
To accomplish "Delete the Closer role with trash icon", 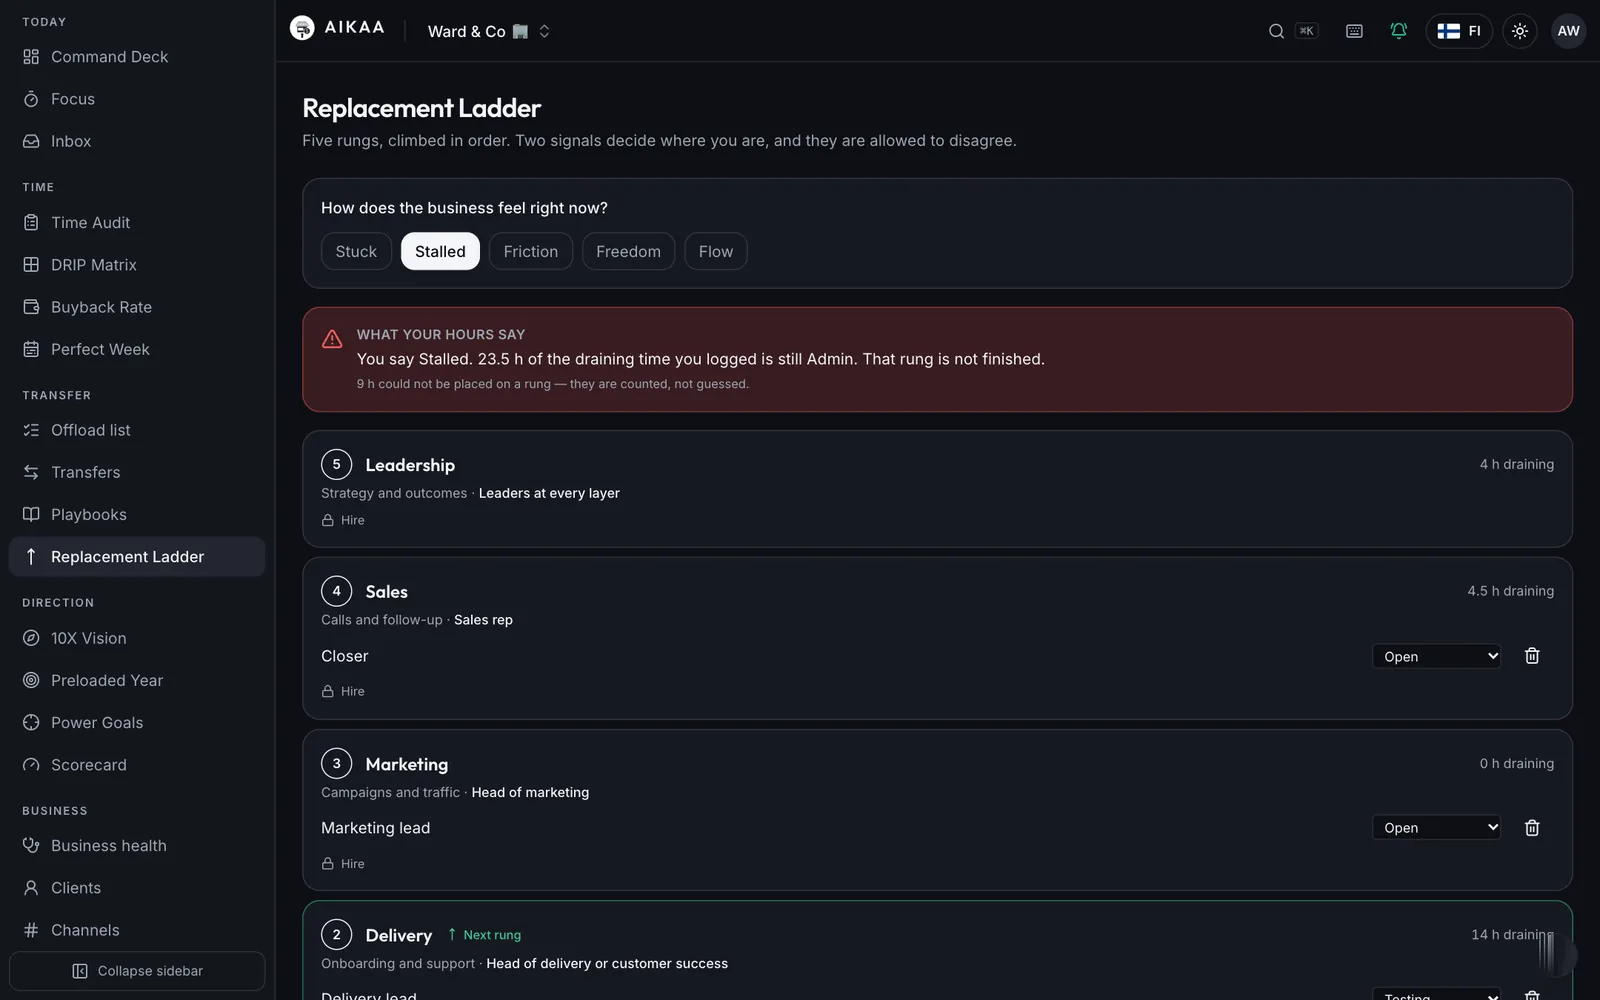I will 1531,656.
